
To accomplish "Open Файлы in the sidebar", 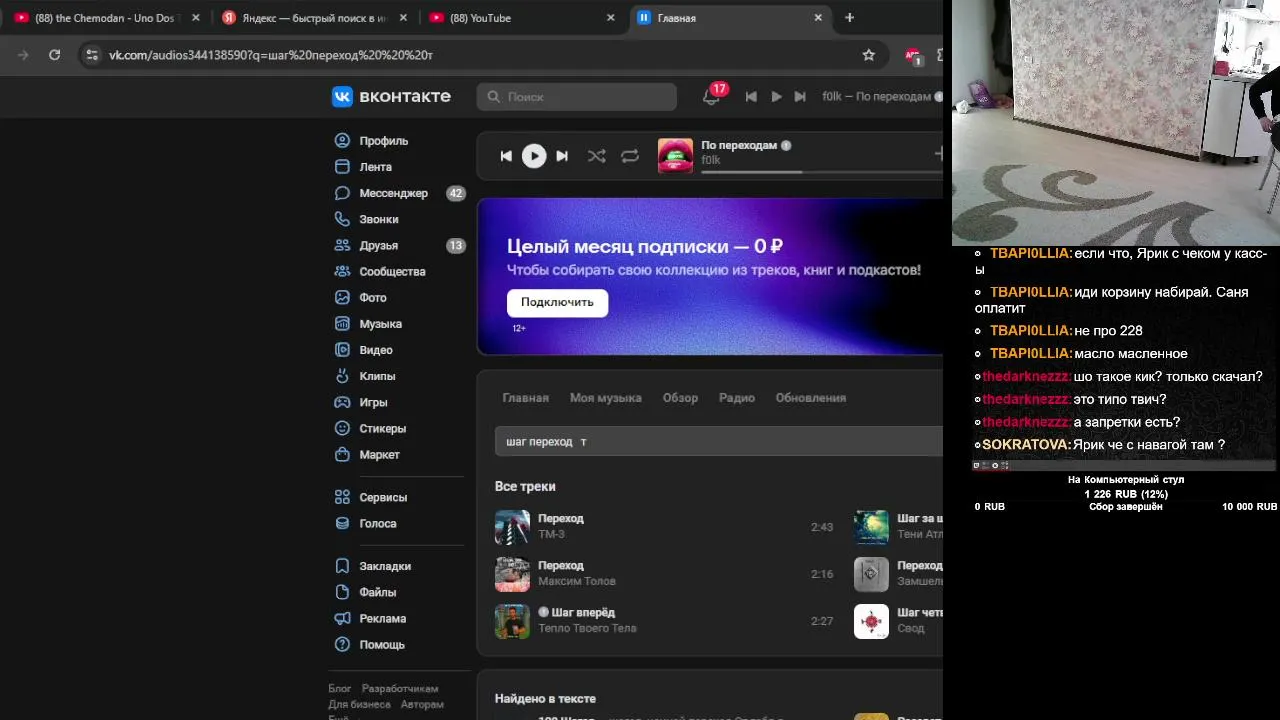I will tap(365, 592).
